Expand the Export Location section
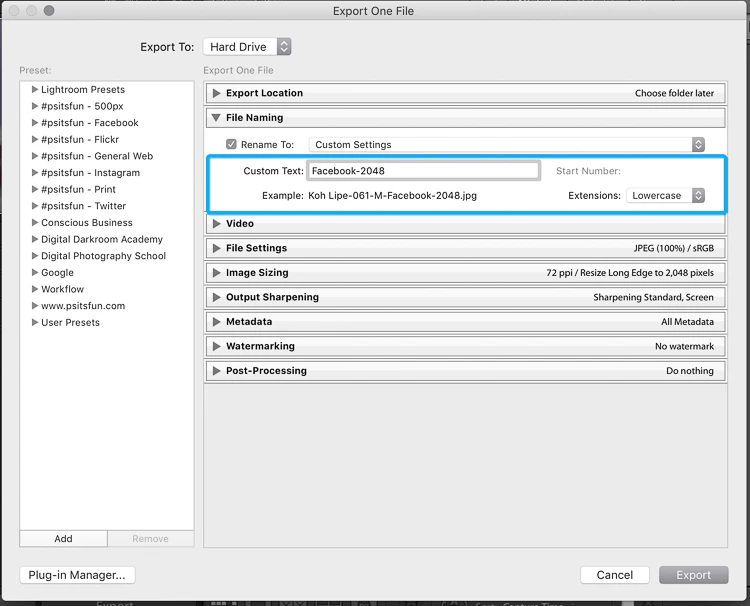The image size is (750, 606). click(x=216, y=93)
